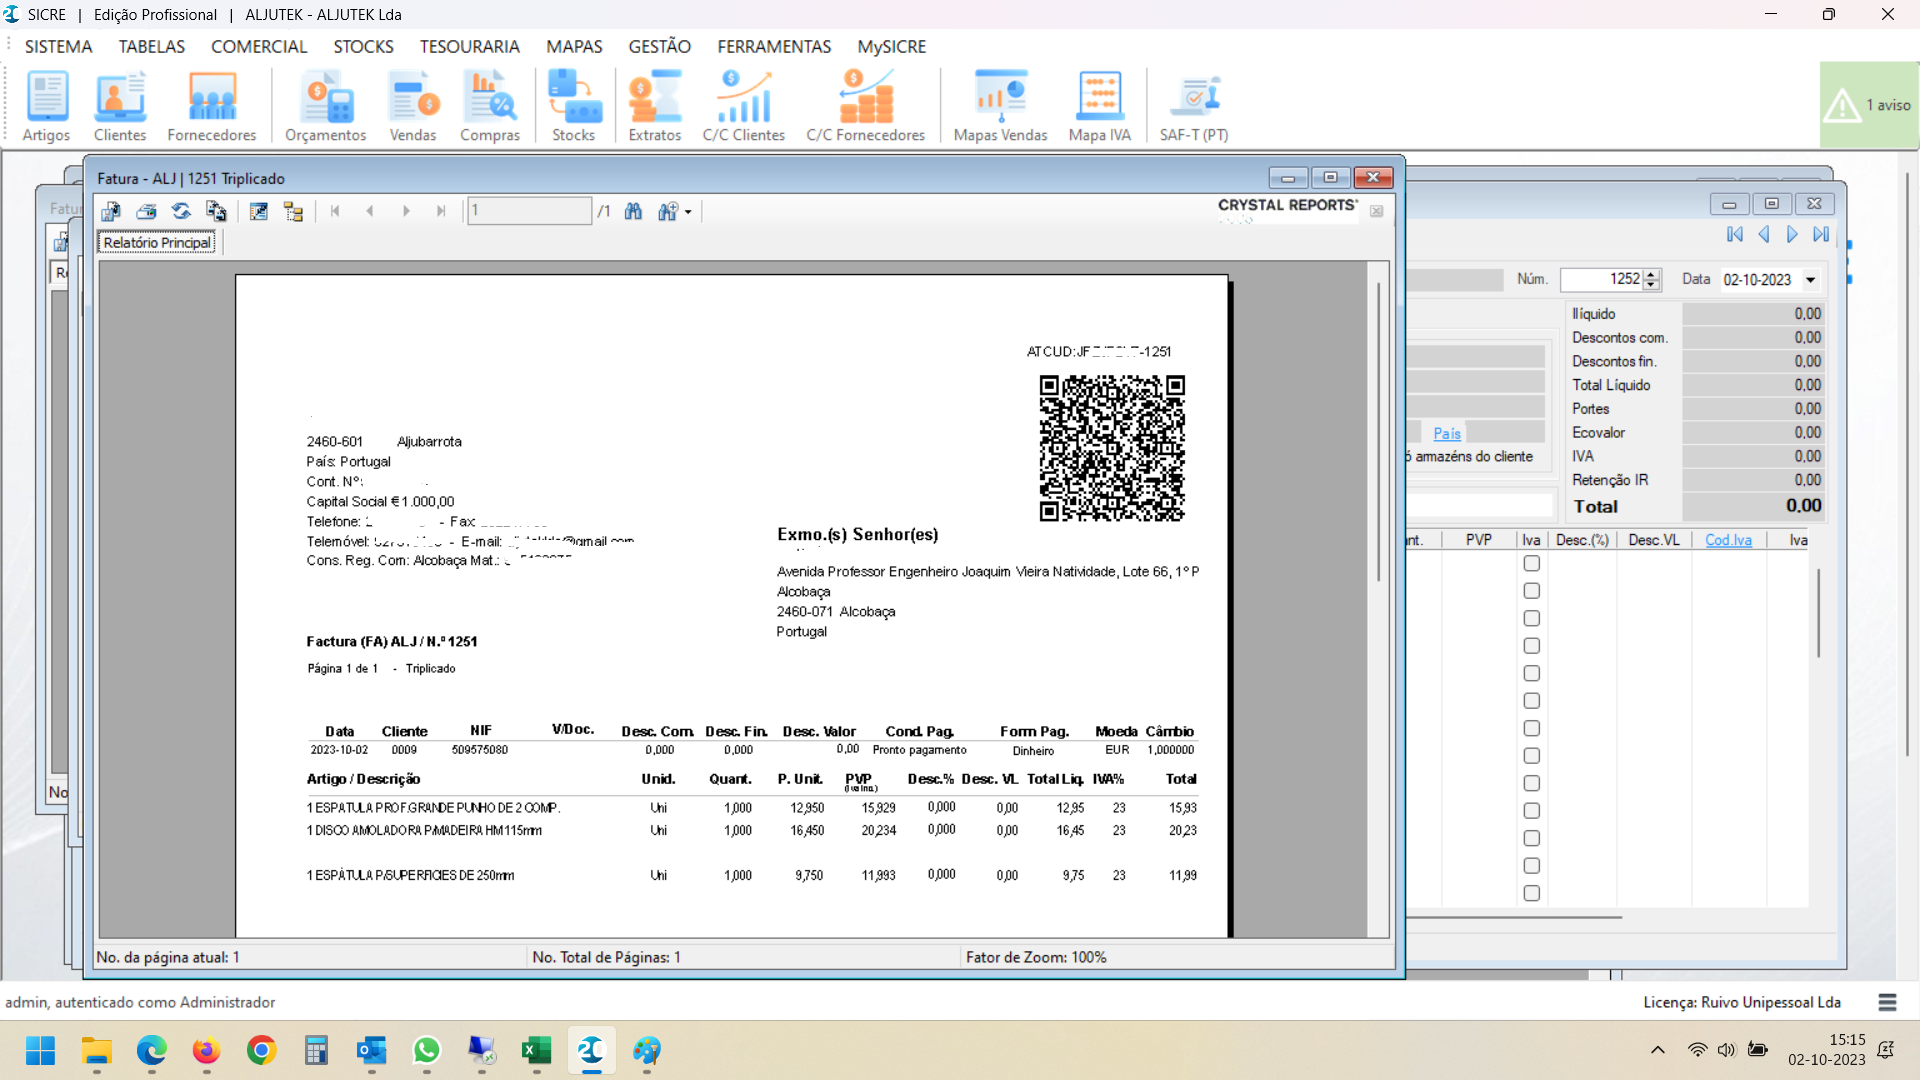Click the copy icon in report toolbar
This screenshot has width=1920, height=1080.
click(x=216, y=211)
